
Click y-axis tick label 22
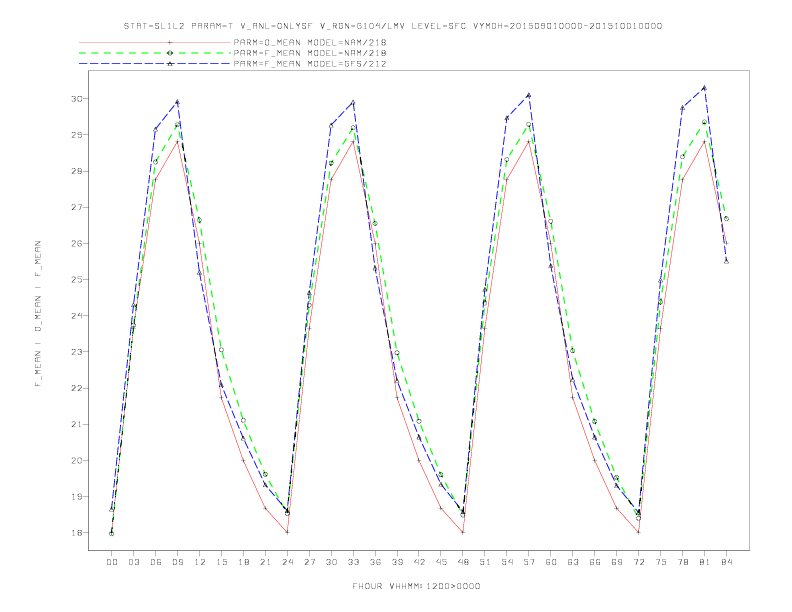tap(76, 388)
